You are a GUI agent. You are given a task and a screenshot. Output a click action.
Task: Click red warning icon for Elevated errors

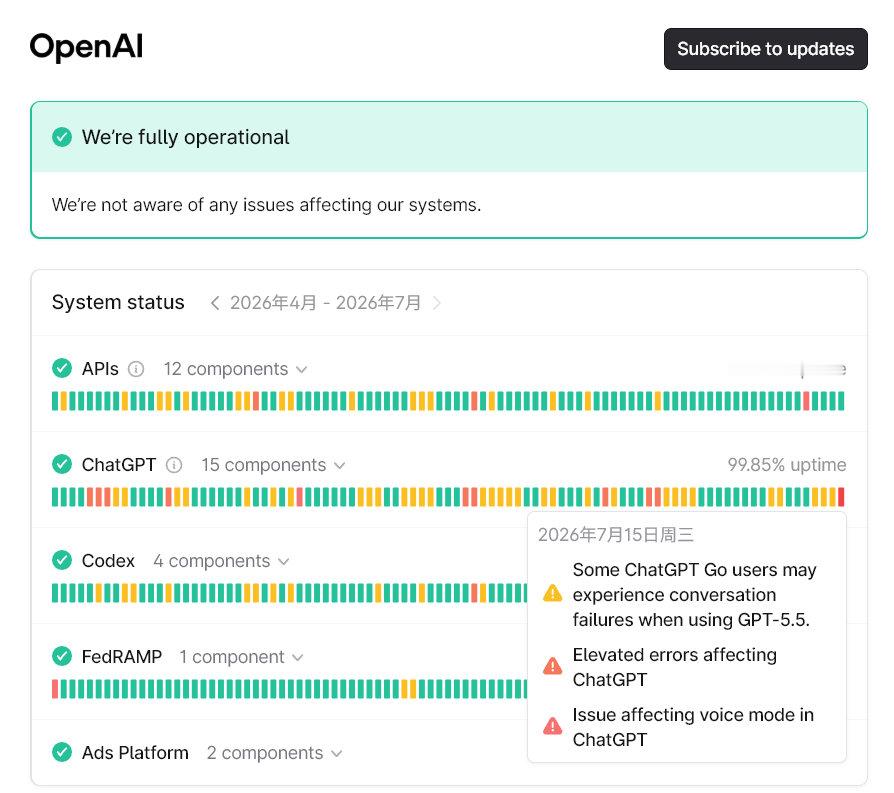[x=552, y=666]
